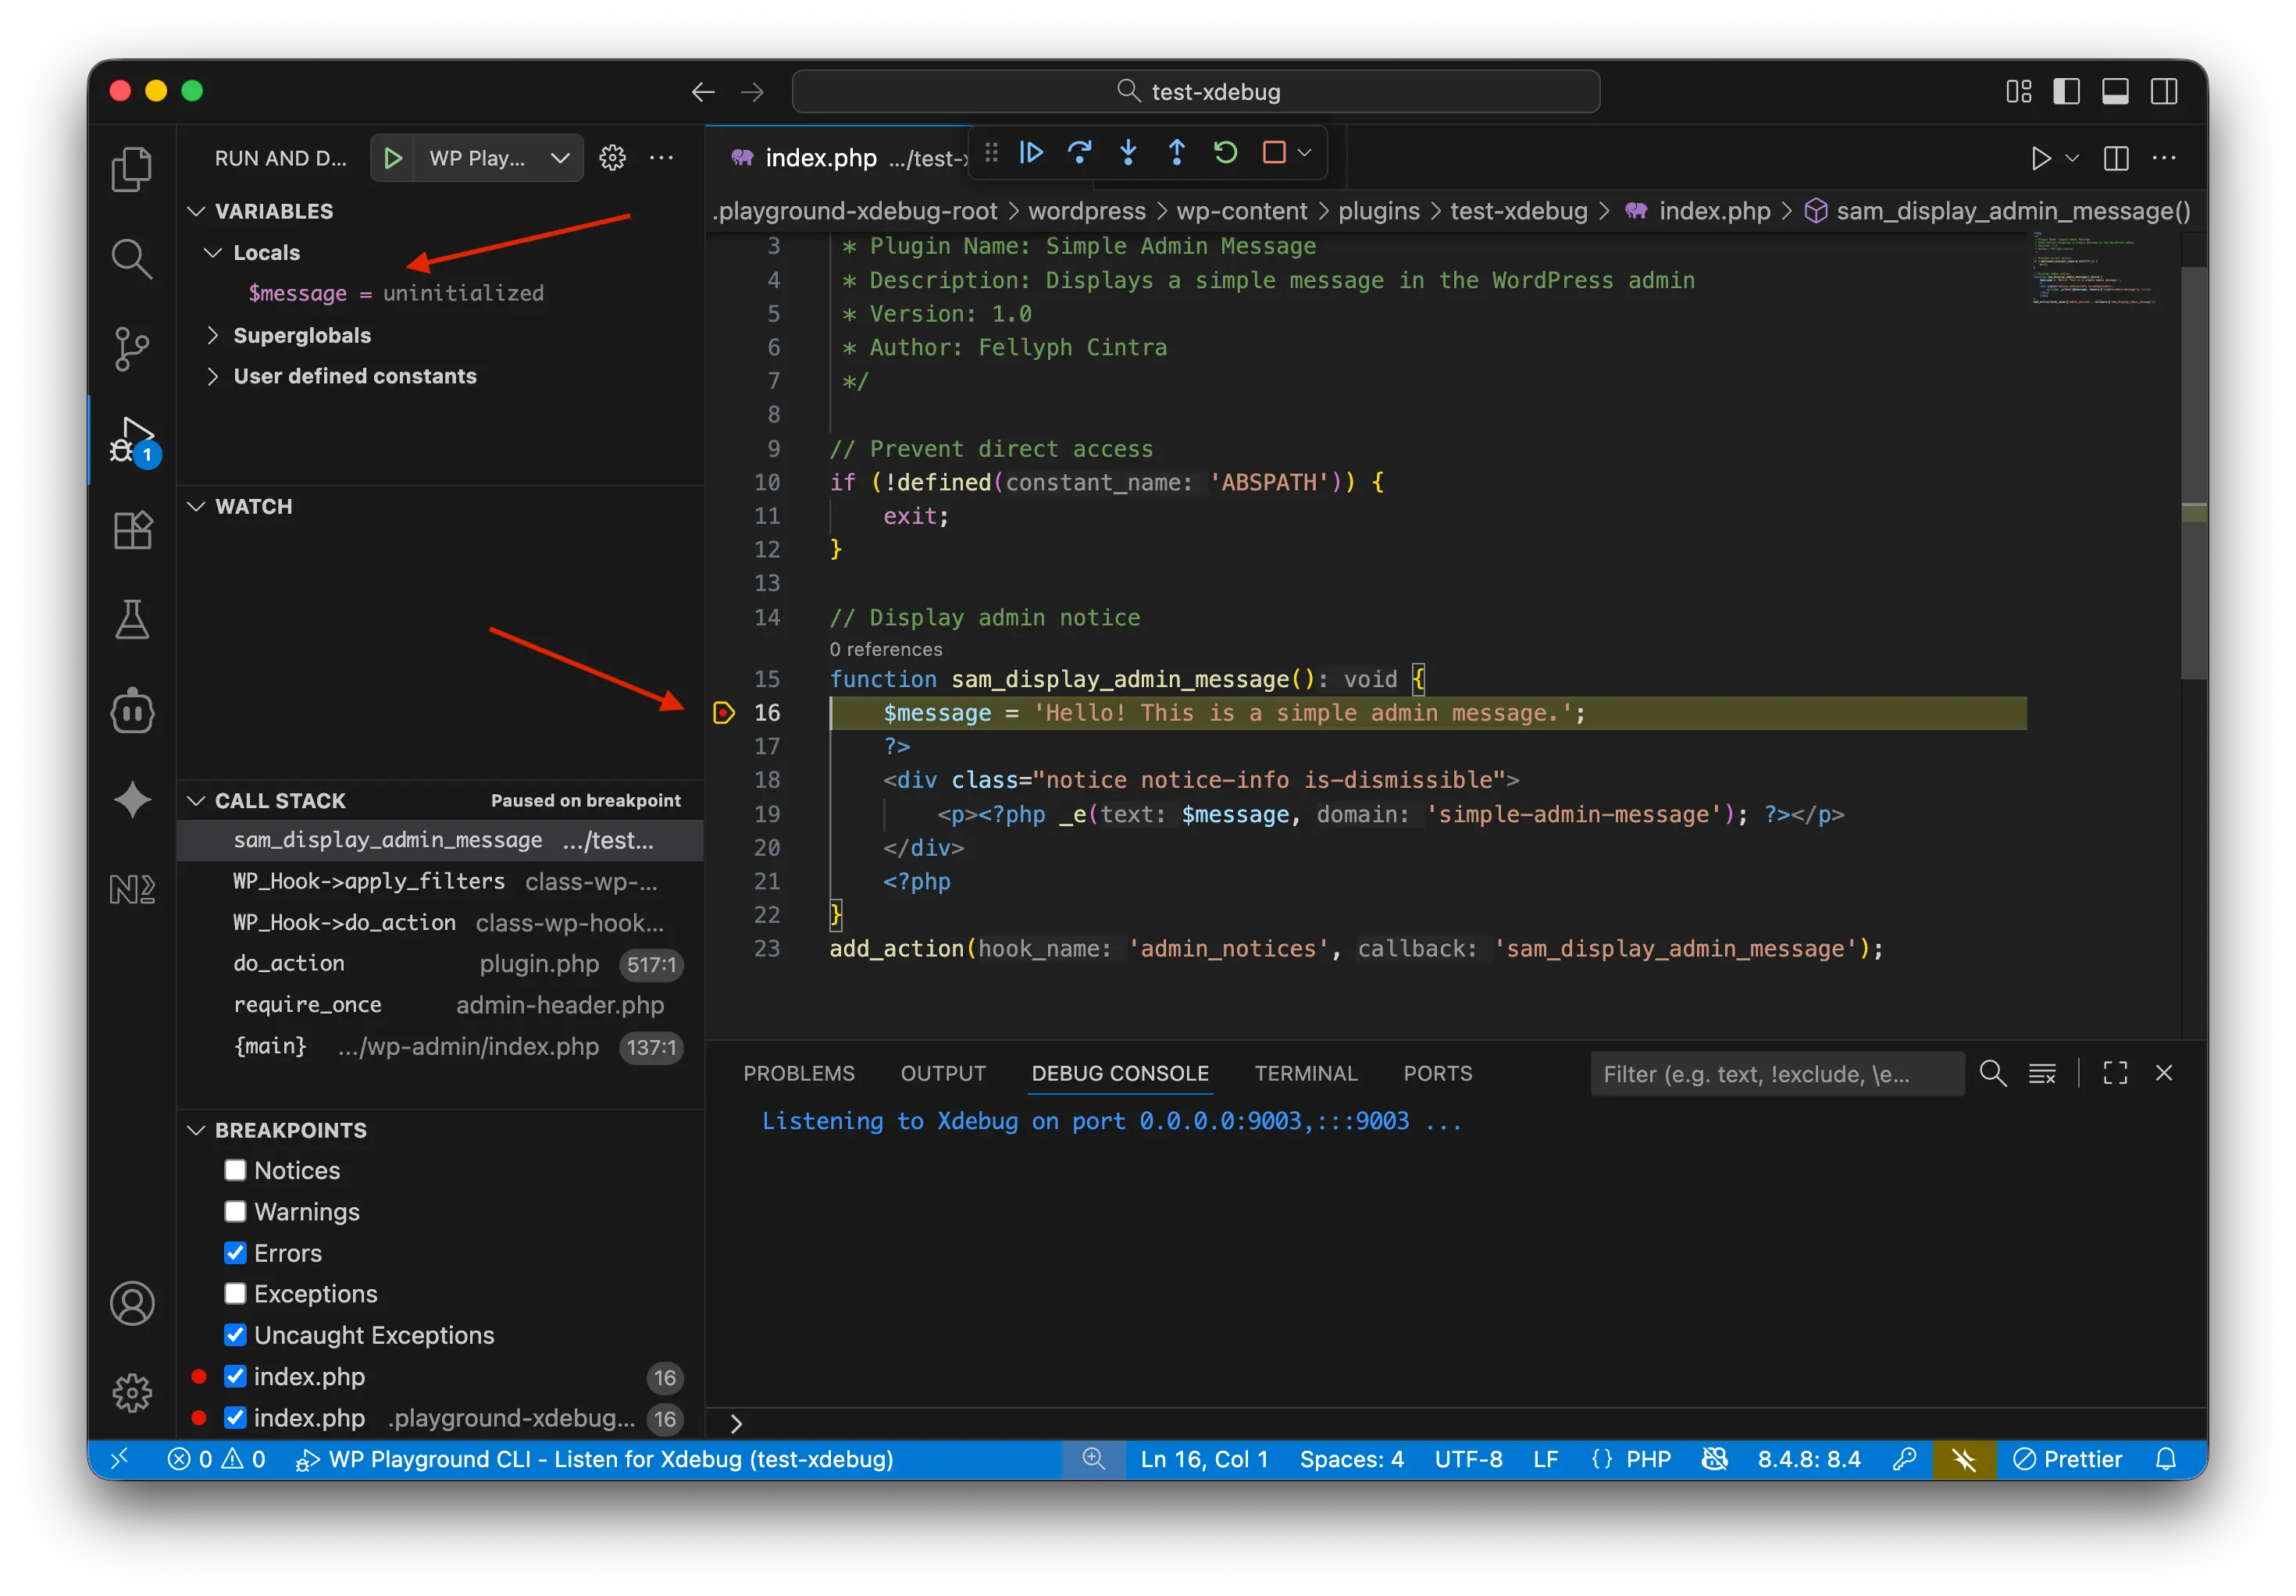Open the Search view
This screenshot has width=2296, height=1596.
(131, 258)
